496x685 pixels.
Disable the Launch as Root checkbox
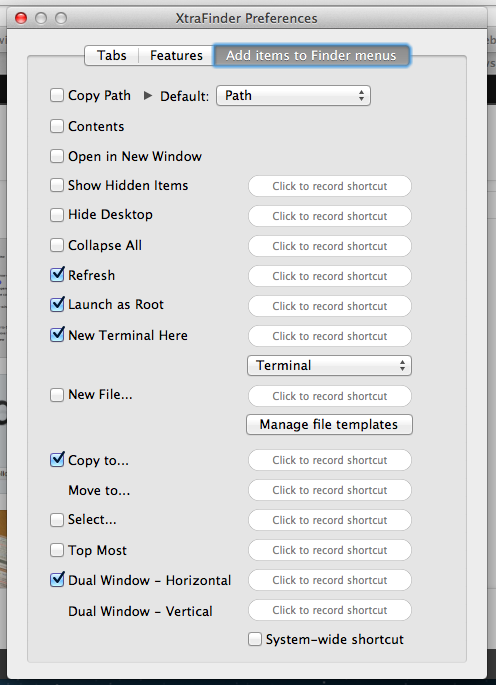click(x=57, y=304)
